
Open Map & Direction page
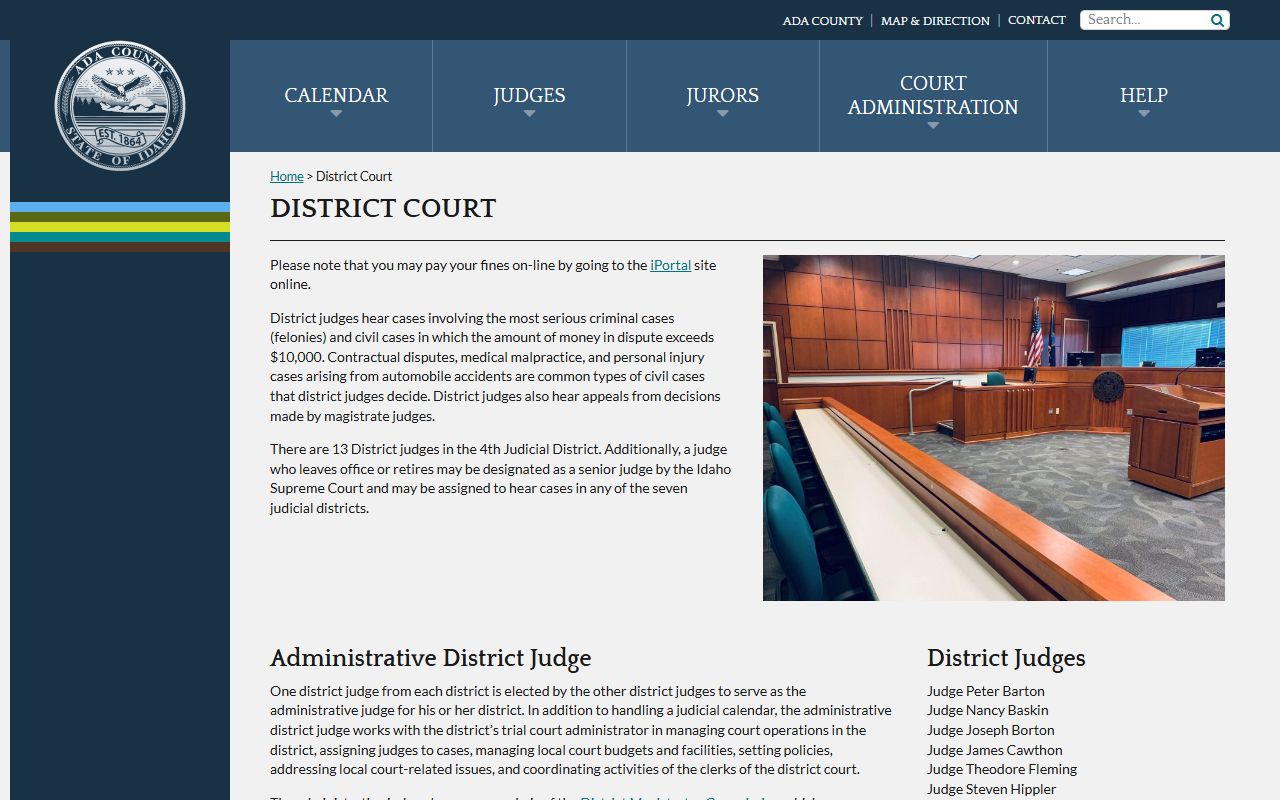pos(935,20)
